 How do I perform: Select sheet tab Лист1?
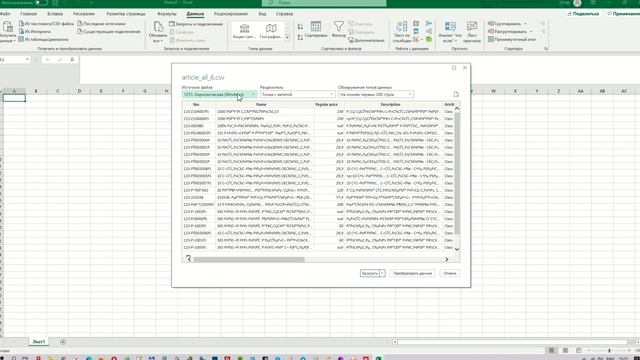39,342
